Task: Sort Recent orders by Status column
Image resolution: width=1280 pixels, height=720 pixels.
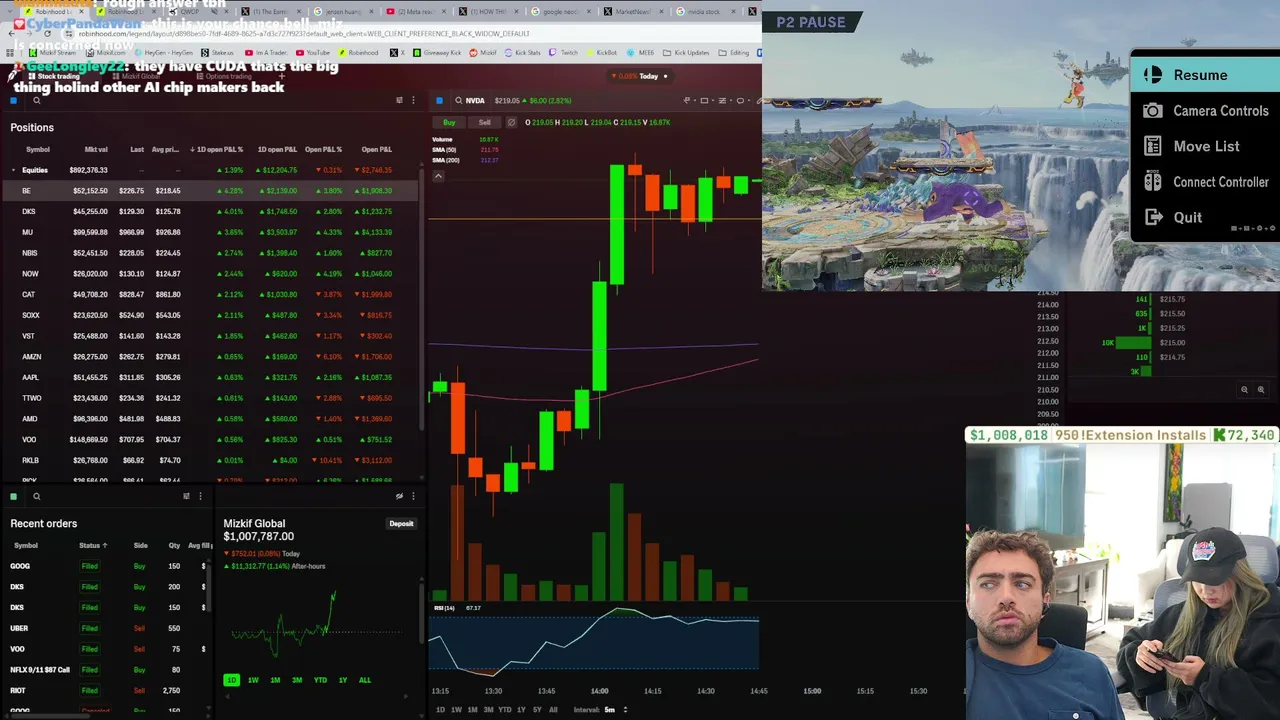Action: (93, 546)
